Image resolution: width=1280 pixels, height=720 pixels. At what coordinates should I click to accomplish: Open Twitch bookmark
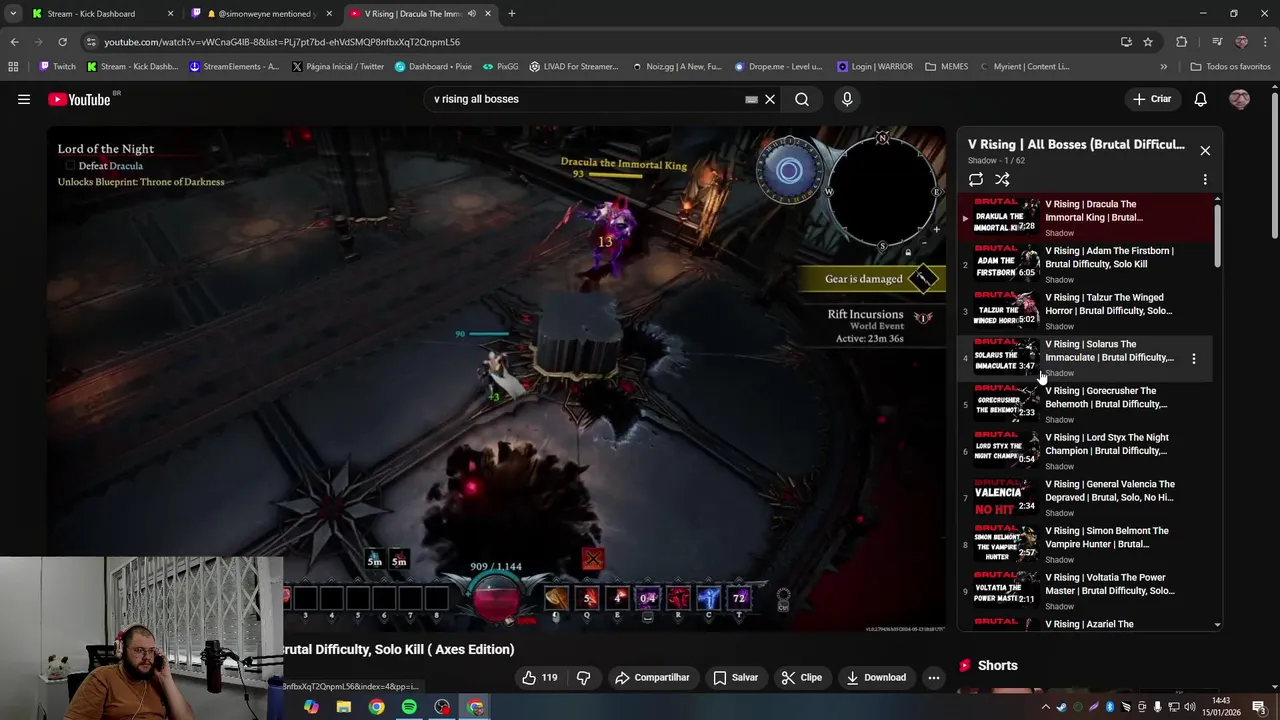pos(57,67)
